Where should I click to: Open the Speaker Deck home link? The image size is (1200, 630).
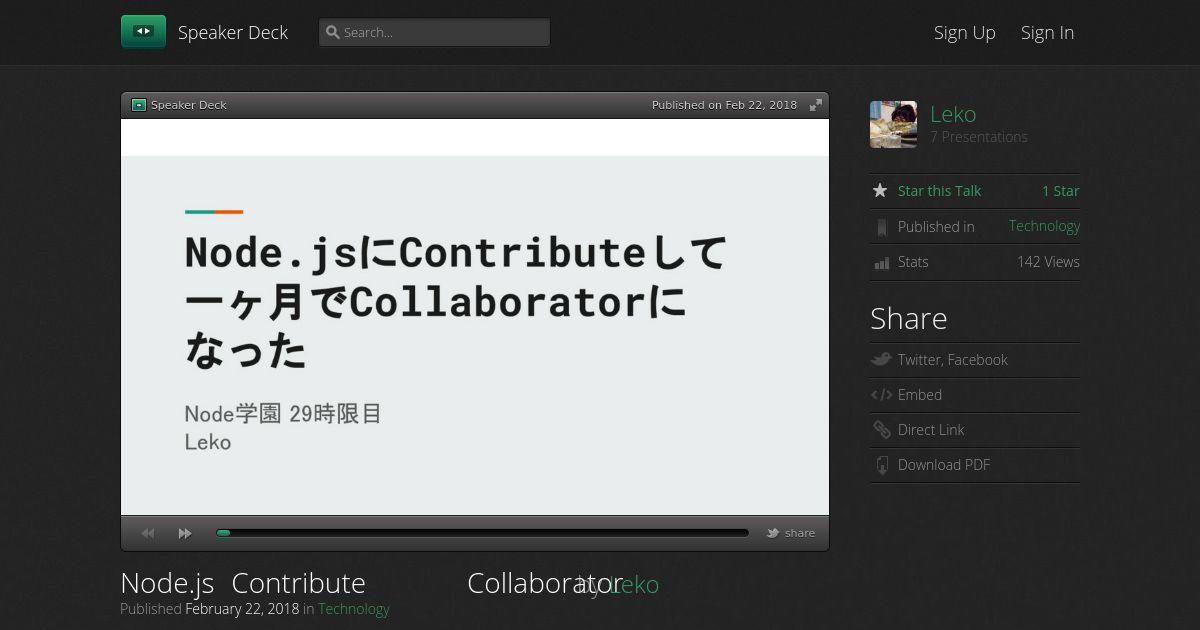click(233, 32)
